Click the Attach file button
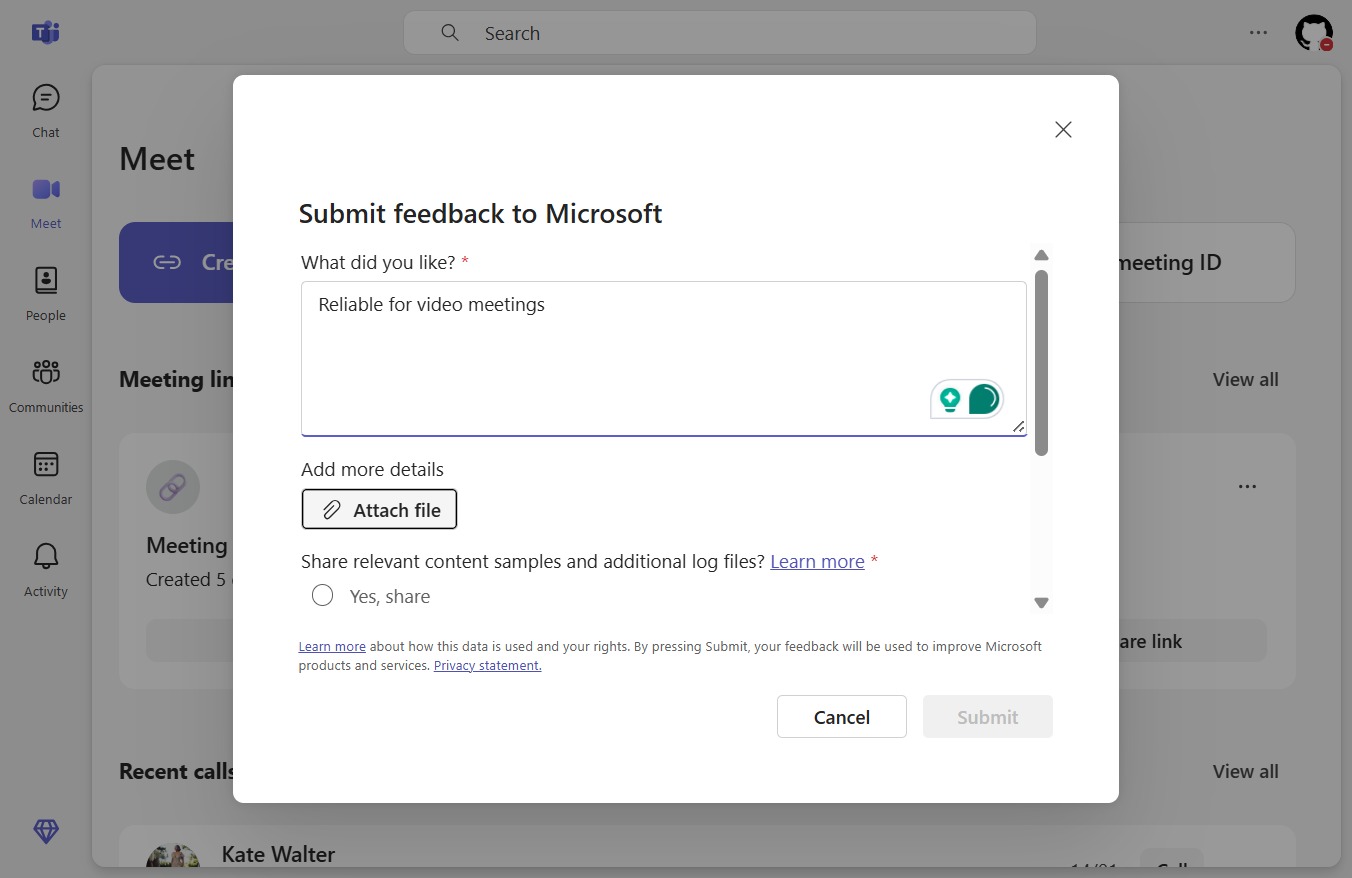Screen dimensions: 1352x878 click(x=379, y=509)
